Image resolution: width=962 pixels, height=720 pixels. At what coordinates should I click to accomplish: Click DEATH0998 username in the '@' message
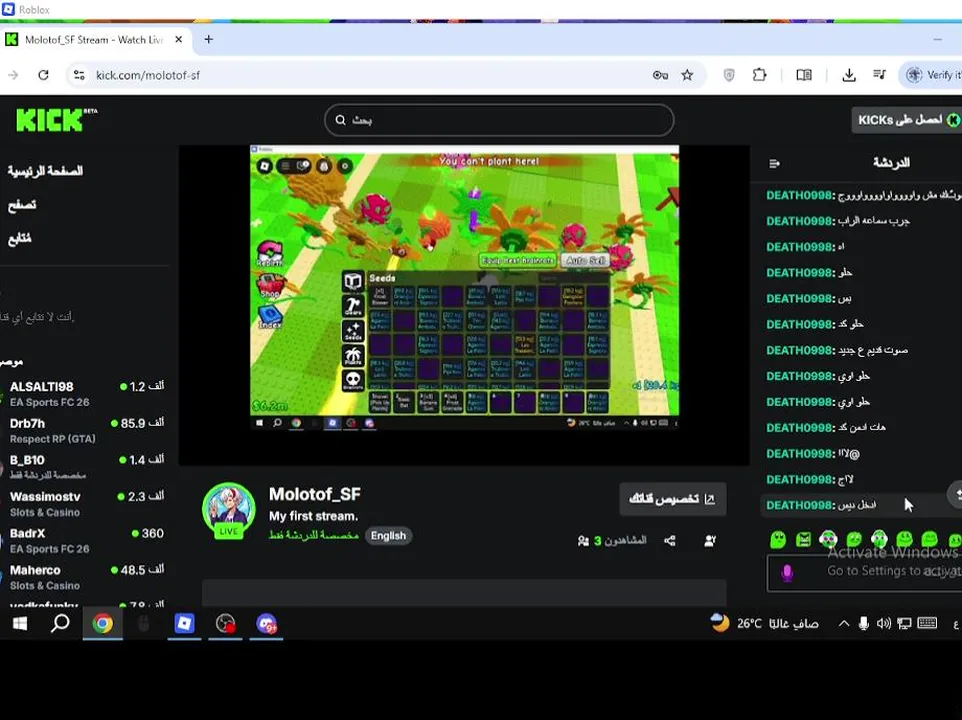(x=799, y=454)
